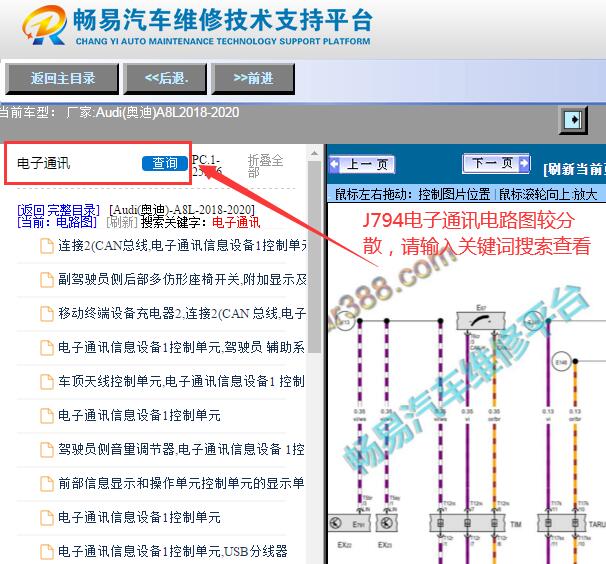Click the EX22 component symbol in diagram
Screen dimensions: 606x564
349,523
